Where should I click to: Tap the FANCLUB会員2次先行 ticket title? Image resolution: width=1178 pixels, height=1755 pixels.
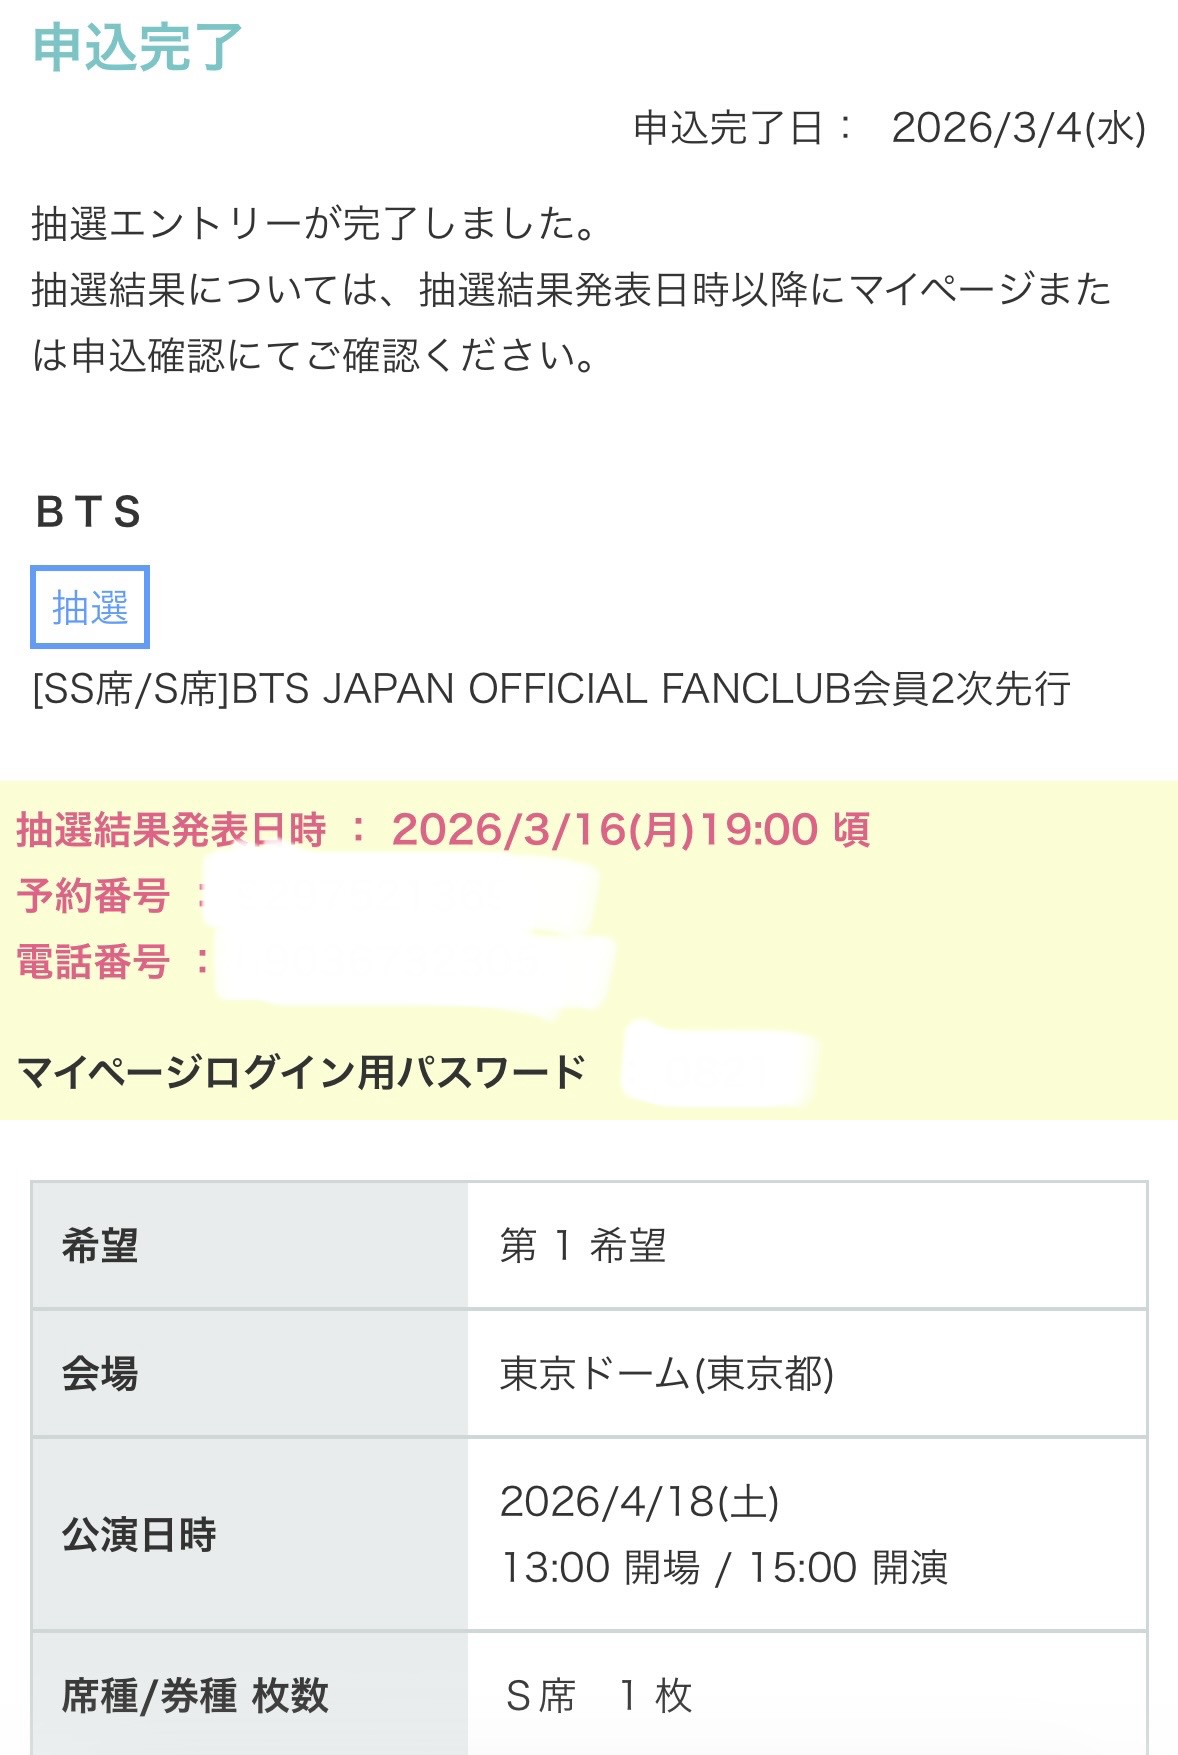tap(551, 689)
